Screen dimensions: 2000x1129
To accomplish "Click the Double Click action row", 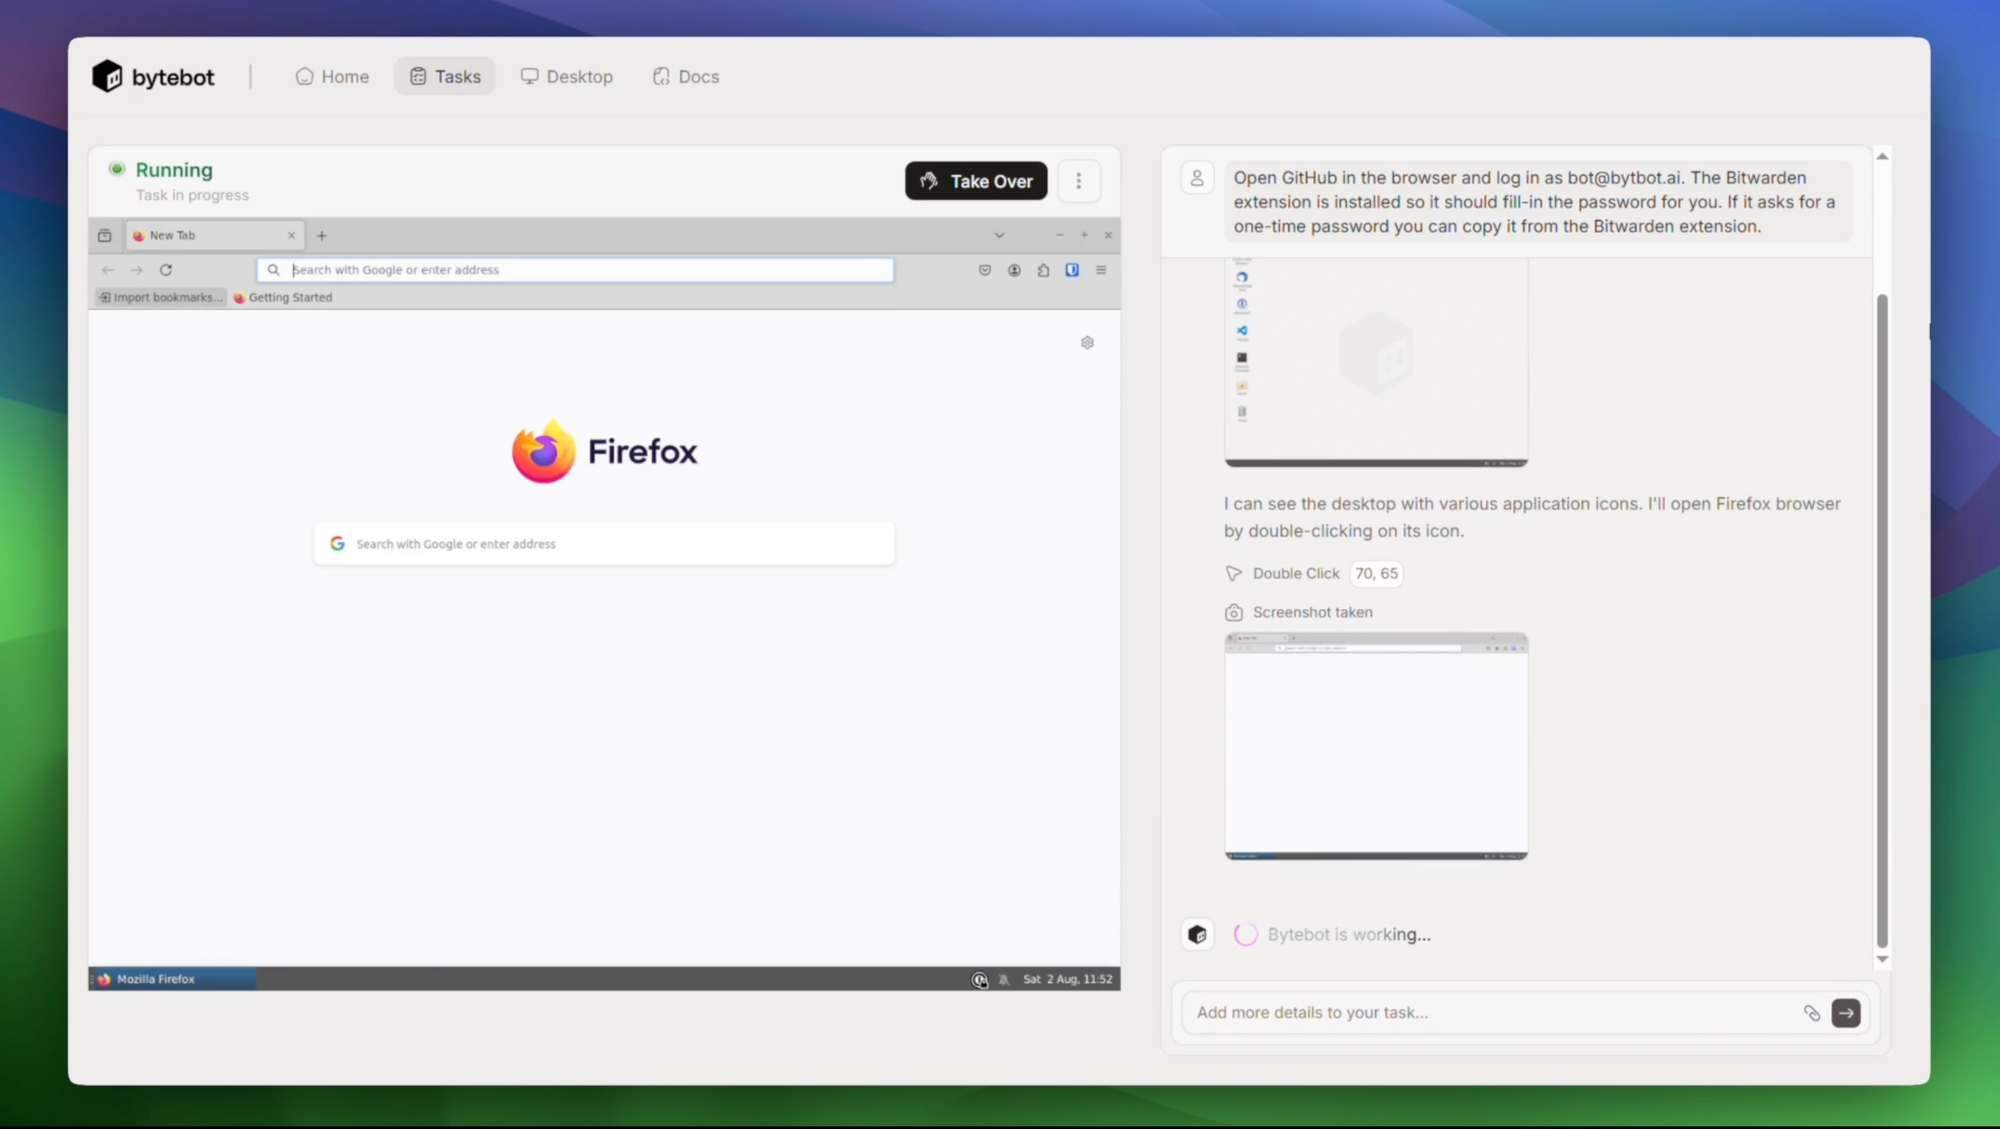I will (x=1313, y=573).
